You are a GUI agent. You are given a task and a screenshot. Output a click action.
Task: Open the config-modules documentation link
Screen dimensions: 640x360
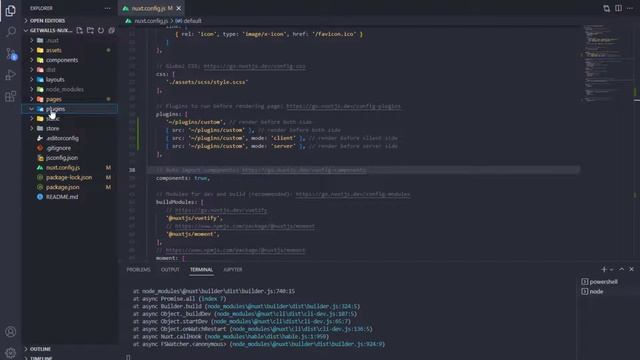coord(353,194)
